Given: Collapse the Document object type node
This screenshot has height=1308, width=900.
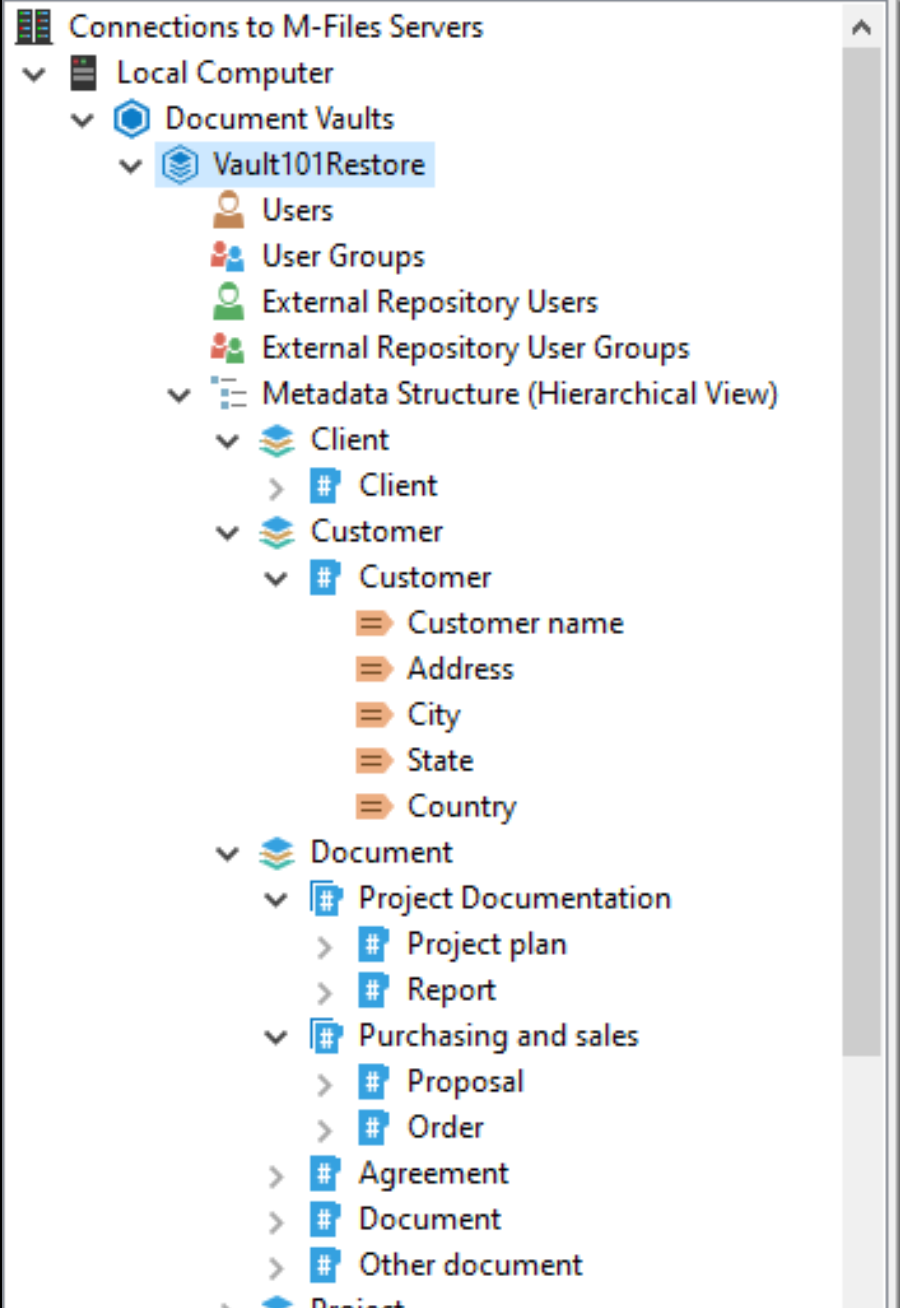Looking at the screenshot, I should (228, 854).
